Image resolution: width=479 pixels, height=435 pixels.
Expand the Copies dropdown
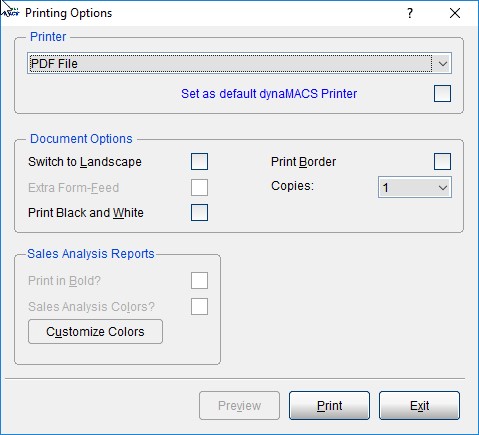415,187
